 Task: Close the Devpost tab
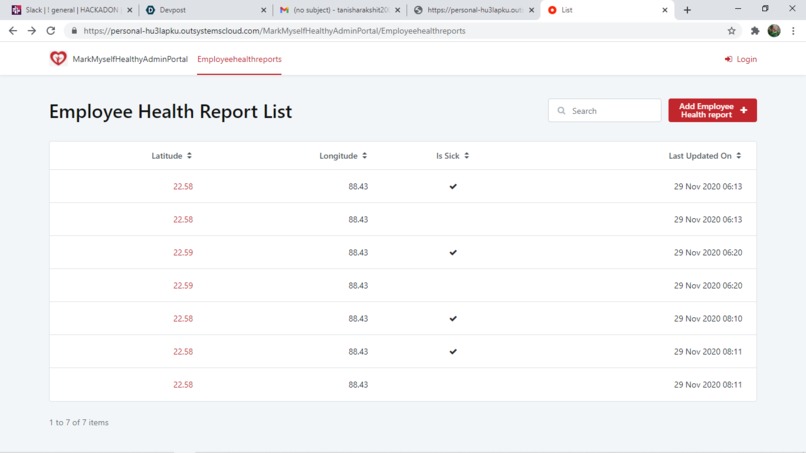[264, 10]
